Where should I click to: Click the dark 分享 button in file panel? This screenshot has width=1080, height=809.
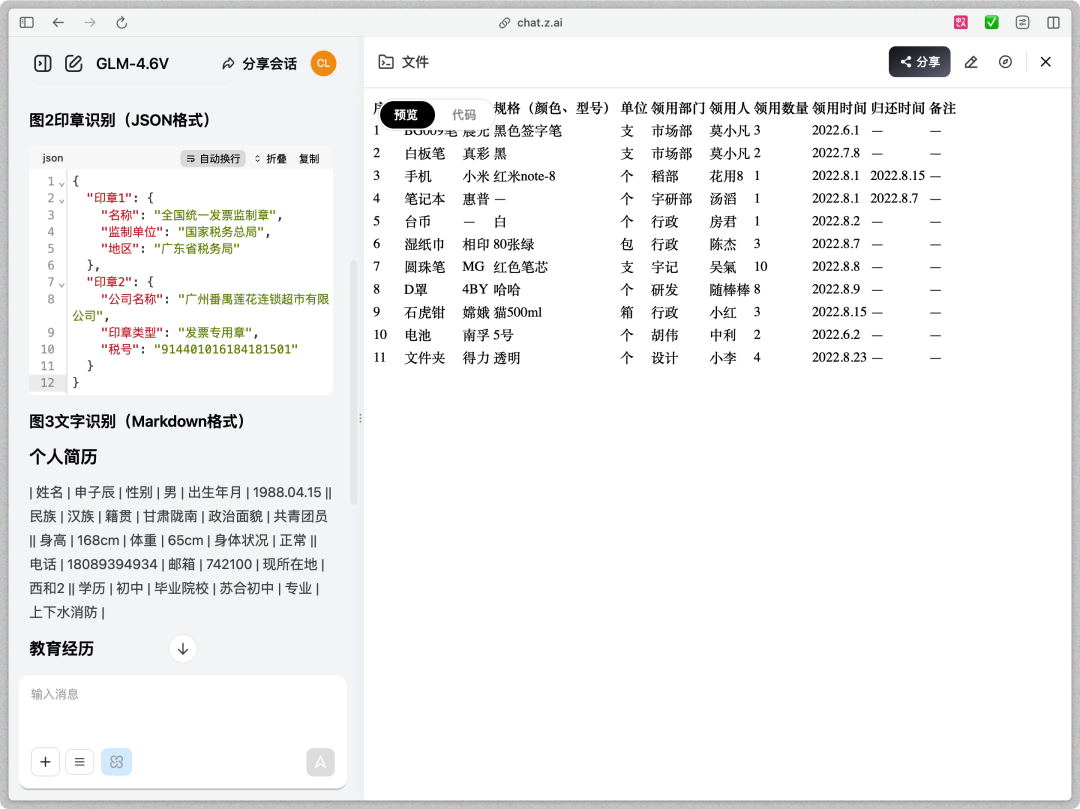919,62
